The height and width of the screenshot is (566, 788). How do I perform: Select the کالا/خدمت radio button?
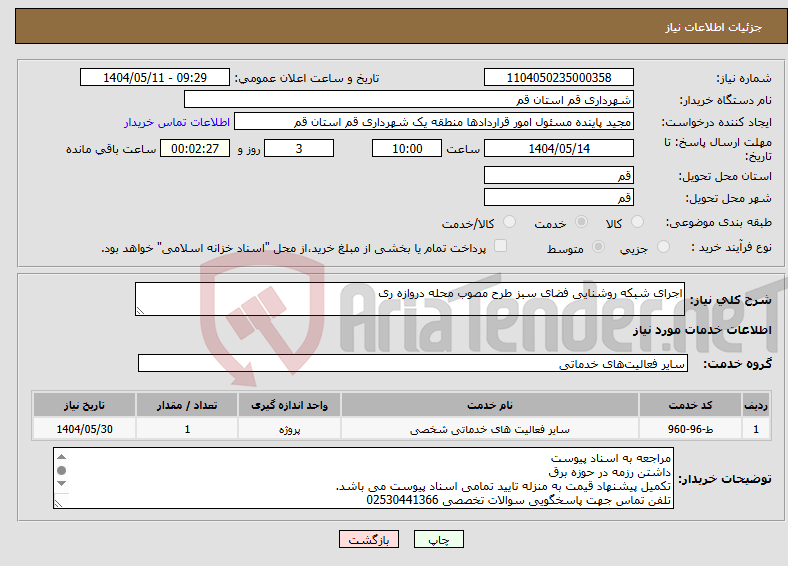pos(510,222)
